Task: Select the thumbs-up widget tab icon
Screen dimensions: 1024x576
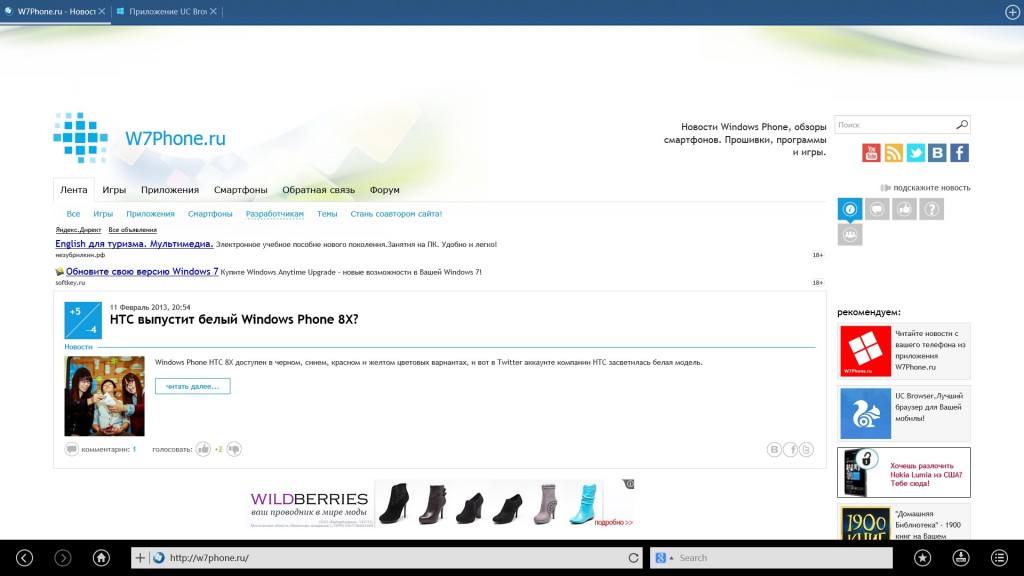Action: 904,209
